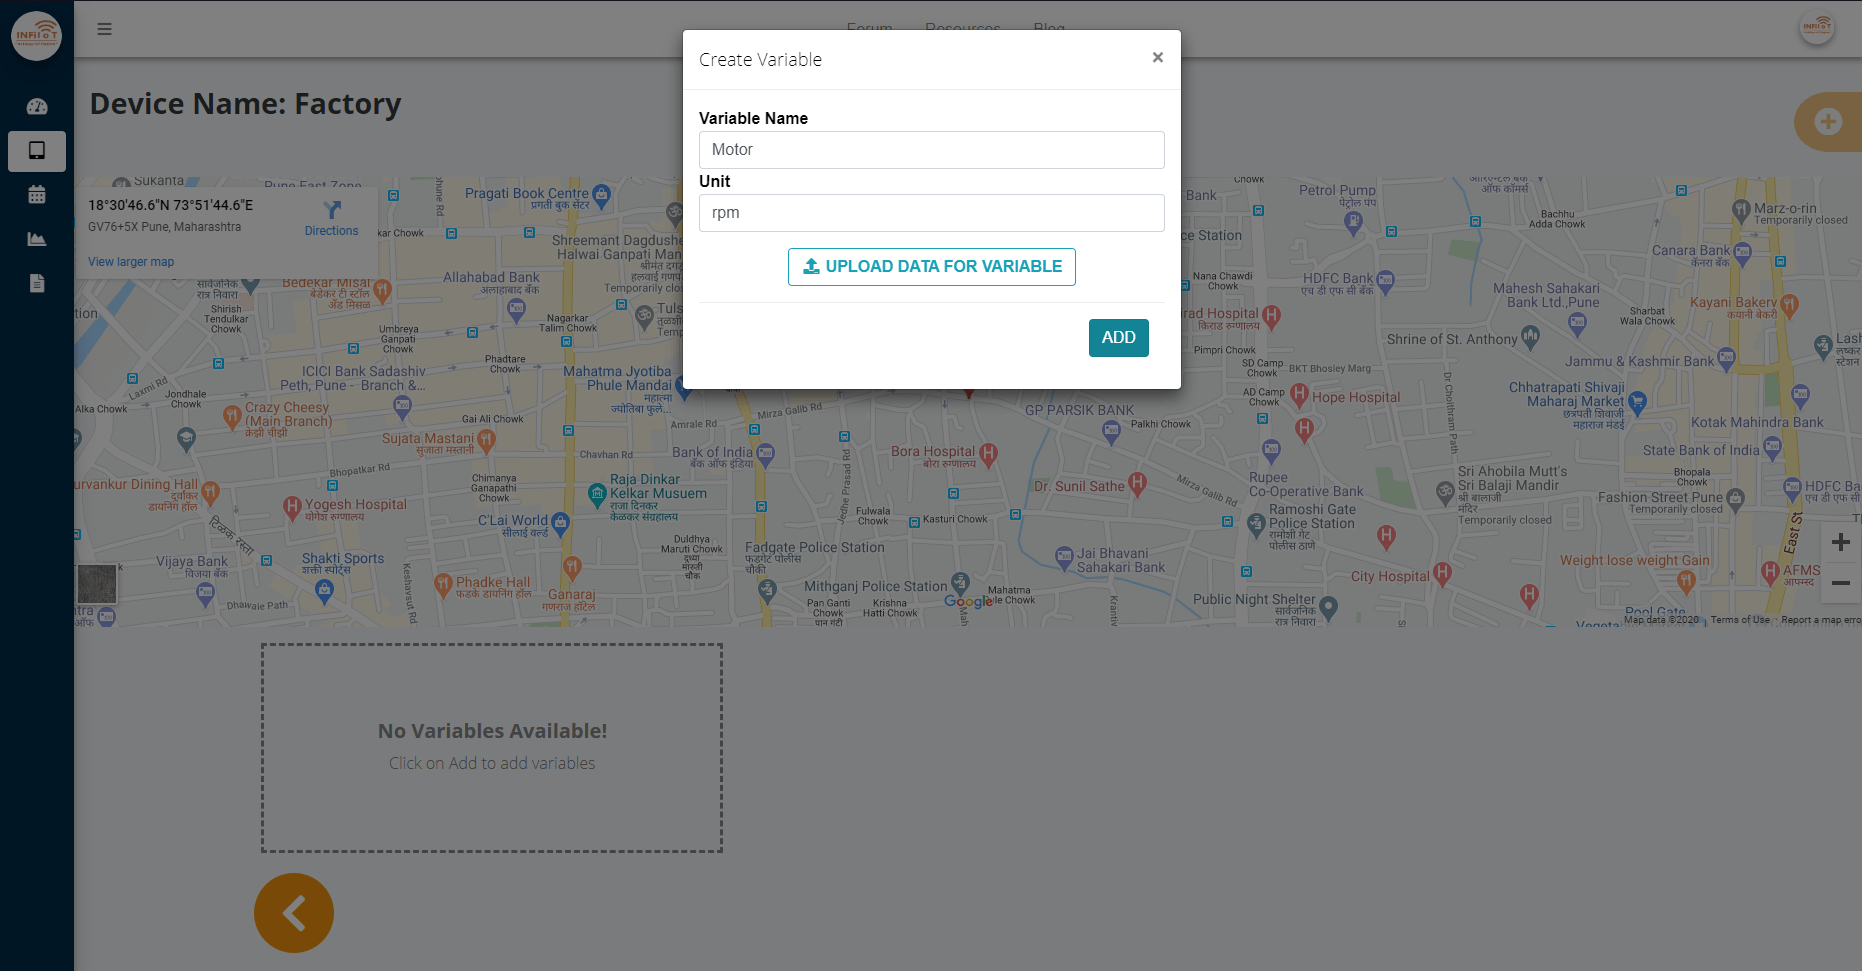Click the INFIIOT logo in the sidebar

(x=36, y=36)
